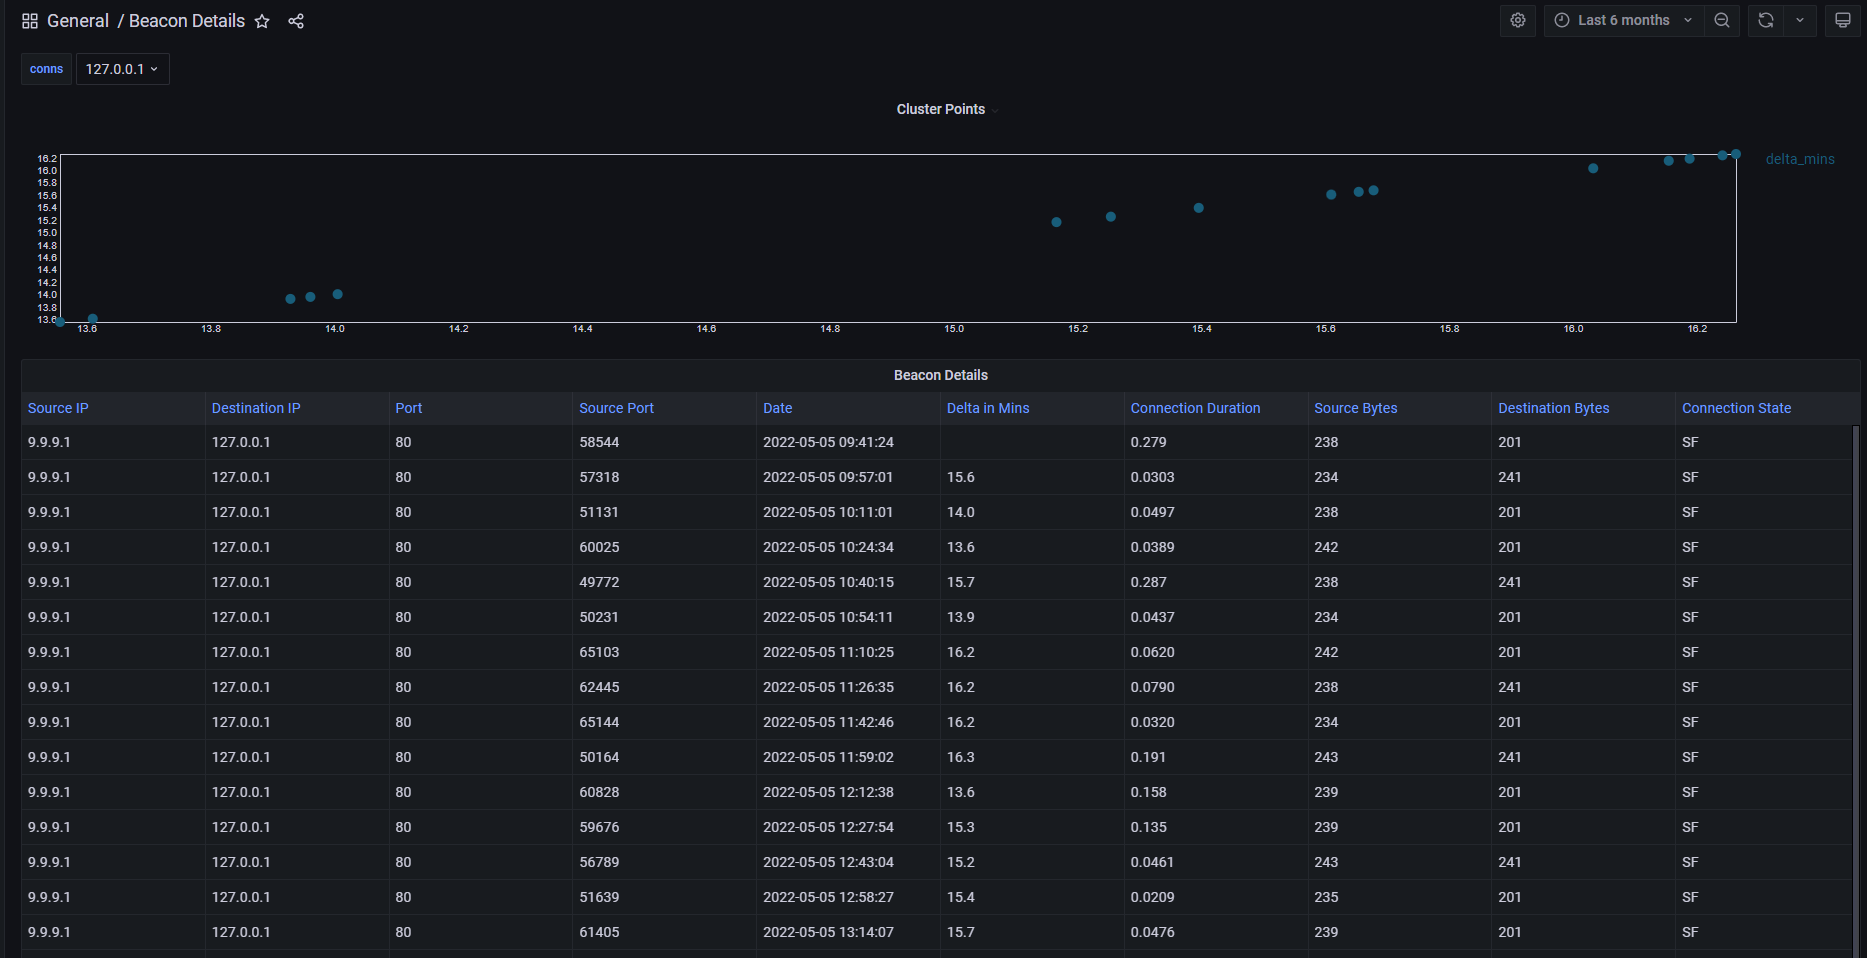Refresh the dashboard
Image resolution: width=1867 pixels, height=958 pixels.
1765,20
